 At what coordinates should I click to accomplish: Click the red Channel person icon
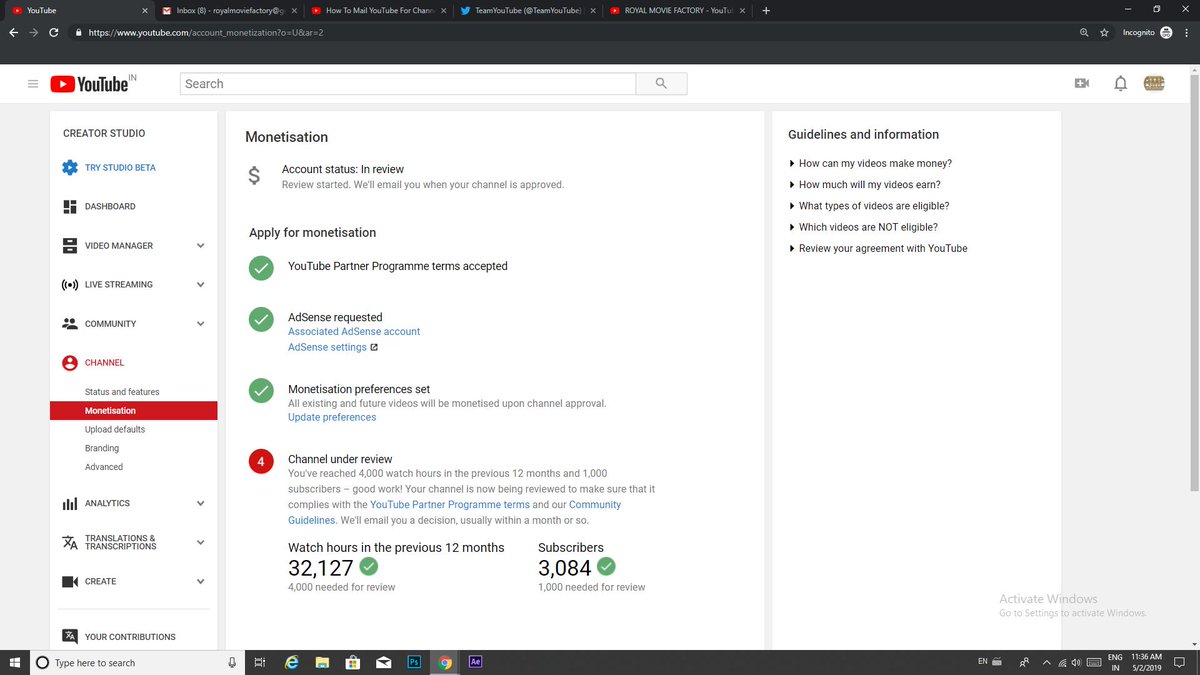(x=70, y=363)
